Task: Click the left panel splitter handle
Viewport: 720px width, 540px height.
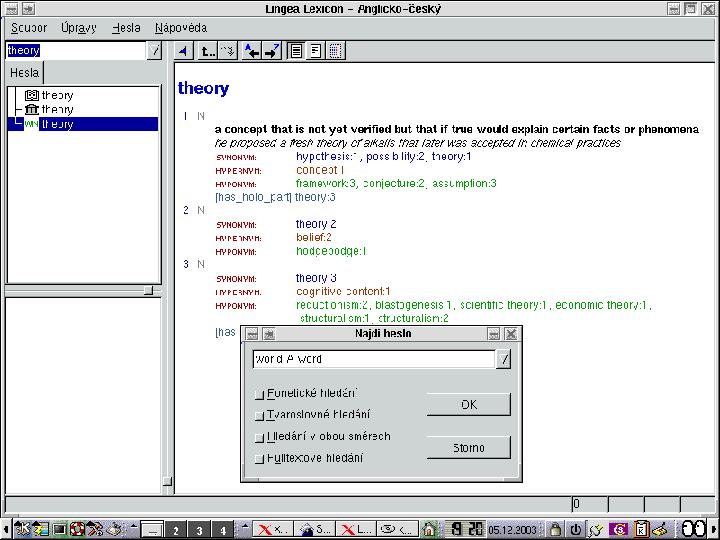Action: pos(148,290)
